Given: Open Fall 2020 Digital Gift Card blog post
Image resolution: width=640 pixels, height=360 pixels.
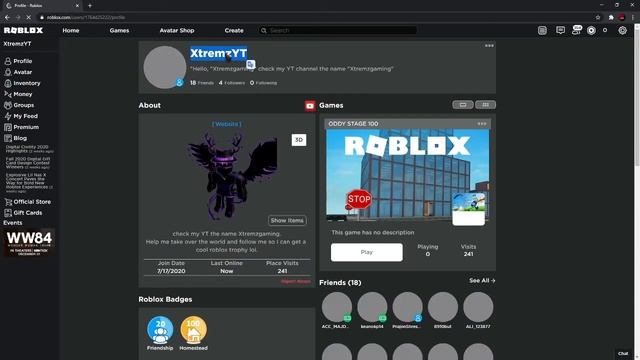Looking at the screenshot, I should click(28, 163).
